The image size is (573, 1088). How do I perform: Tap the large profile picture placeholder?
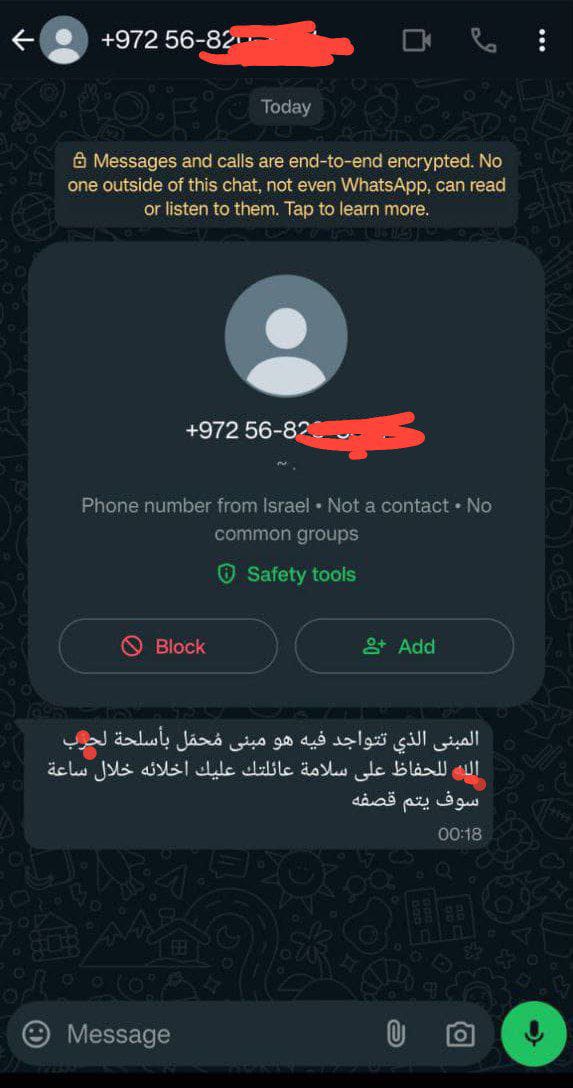pos(286,336)
